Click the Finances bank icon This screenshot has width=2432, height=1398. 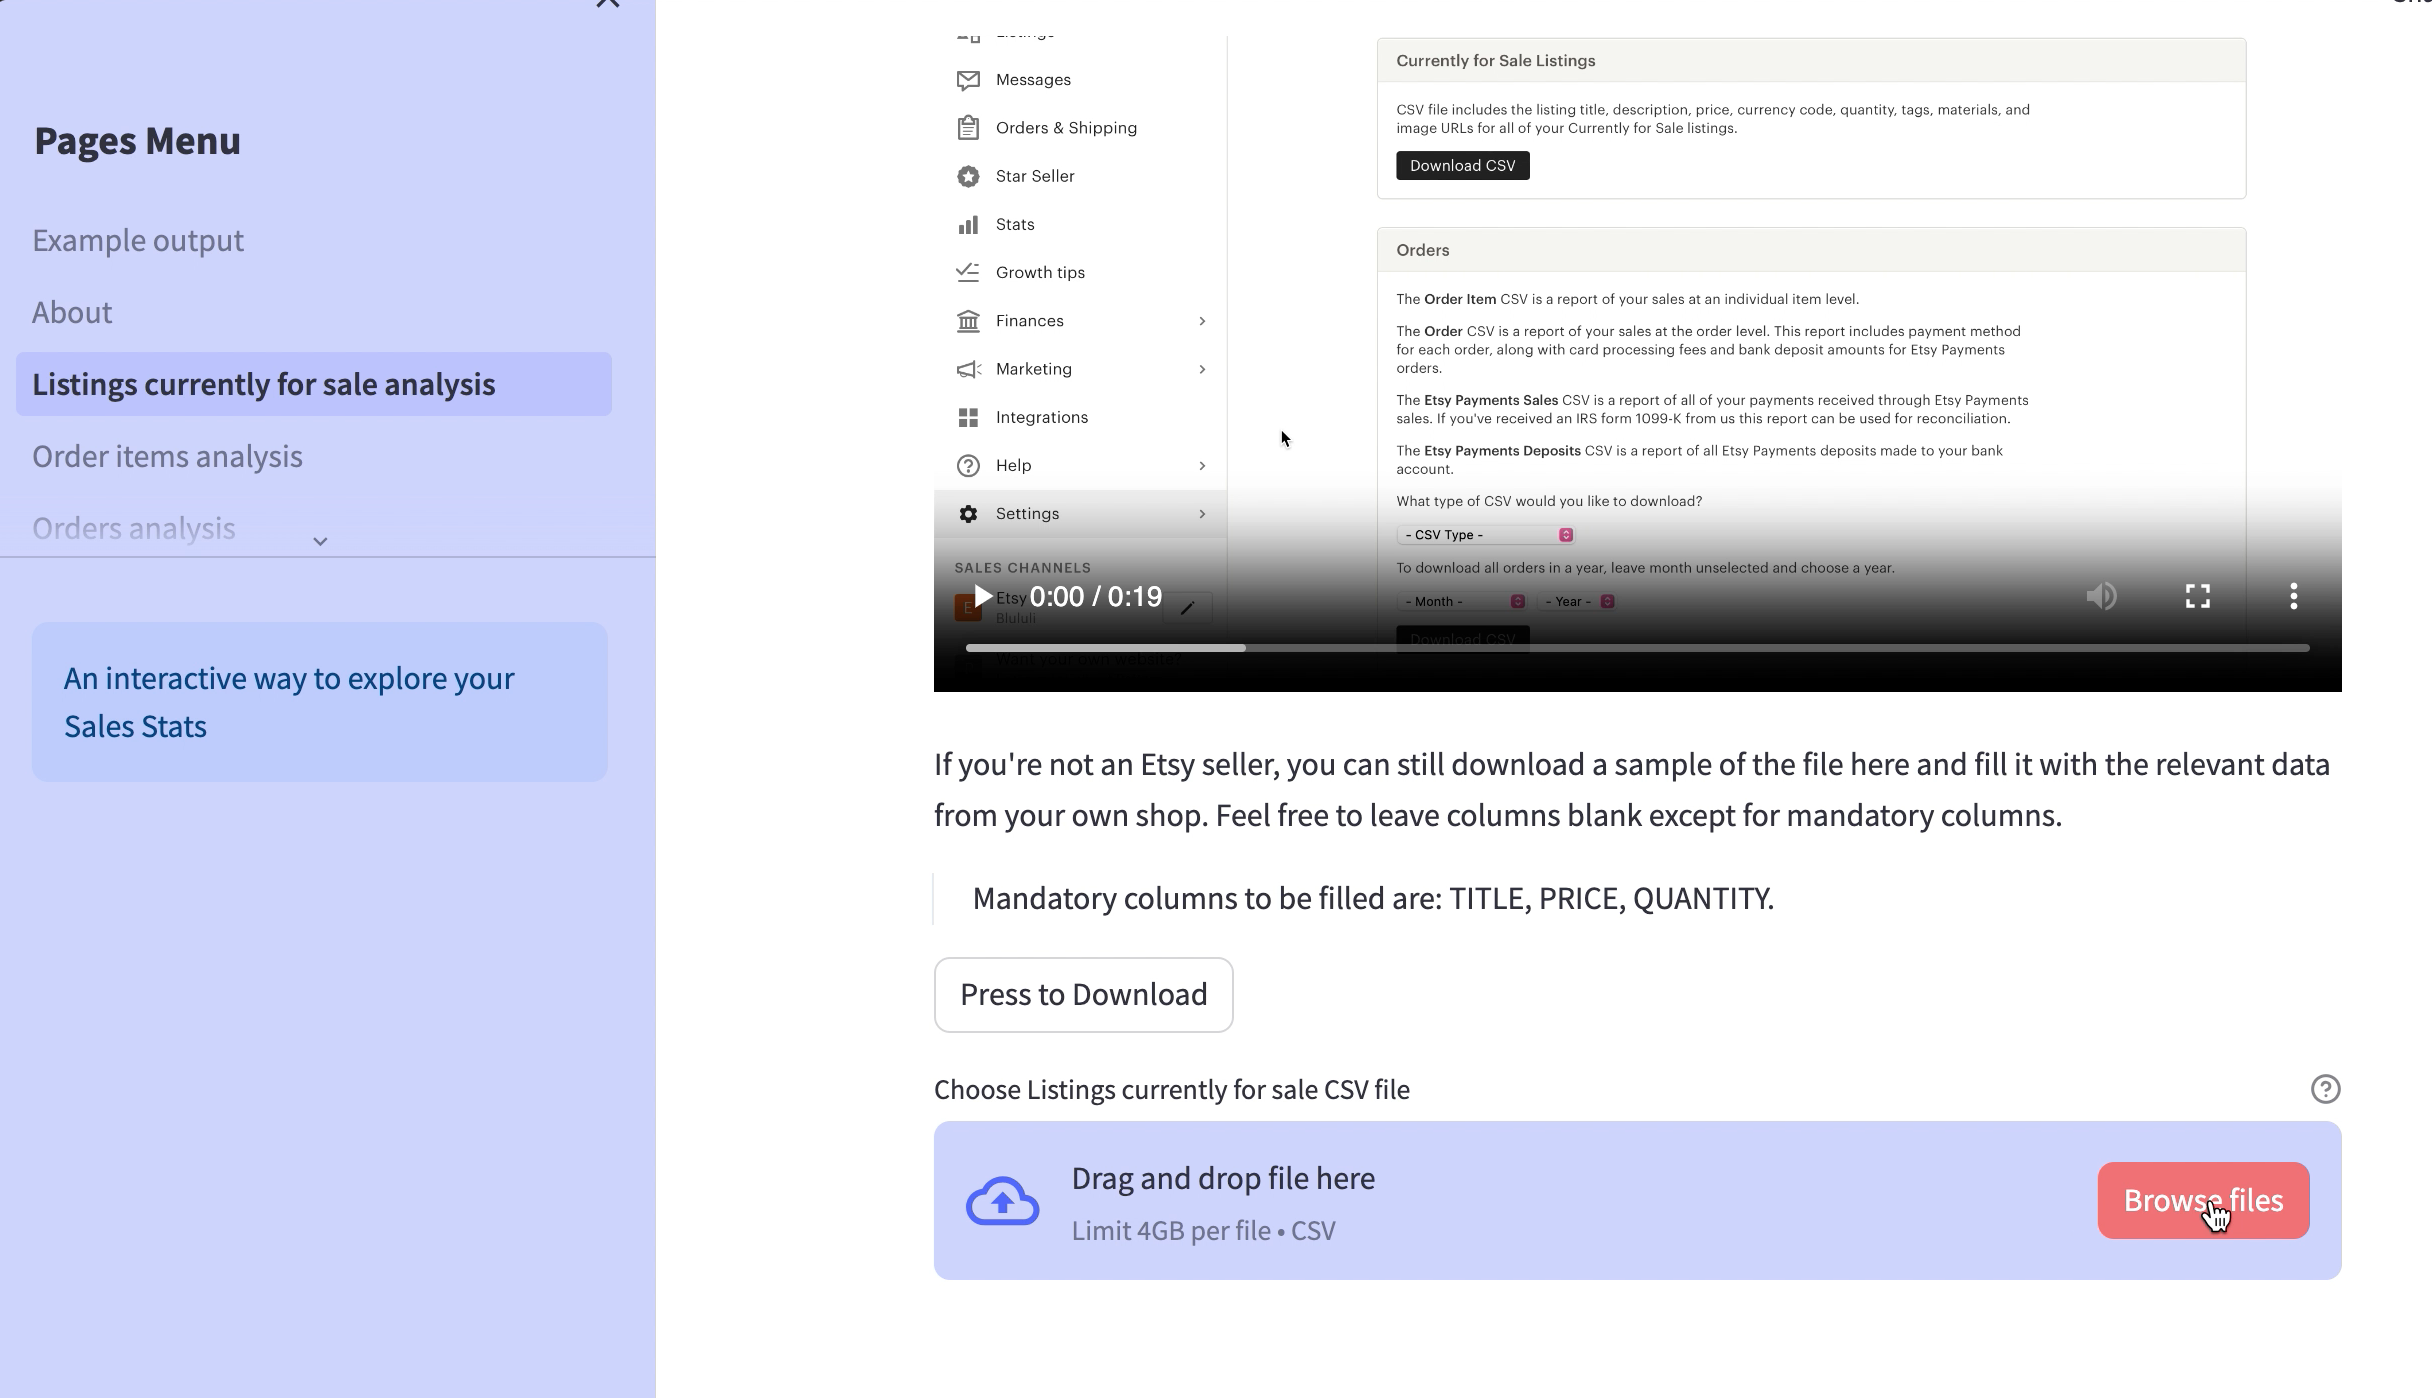click(x=967, y=321)
